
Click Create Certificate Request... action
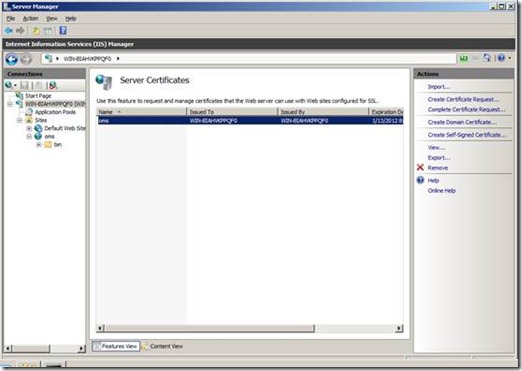pyautogui.click(x=463, y=99)
